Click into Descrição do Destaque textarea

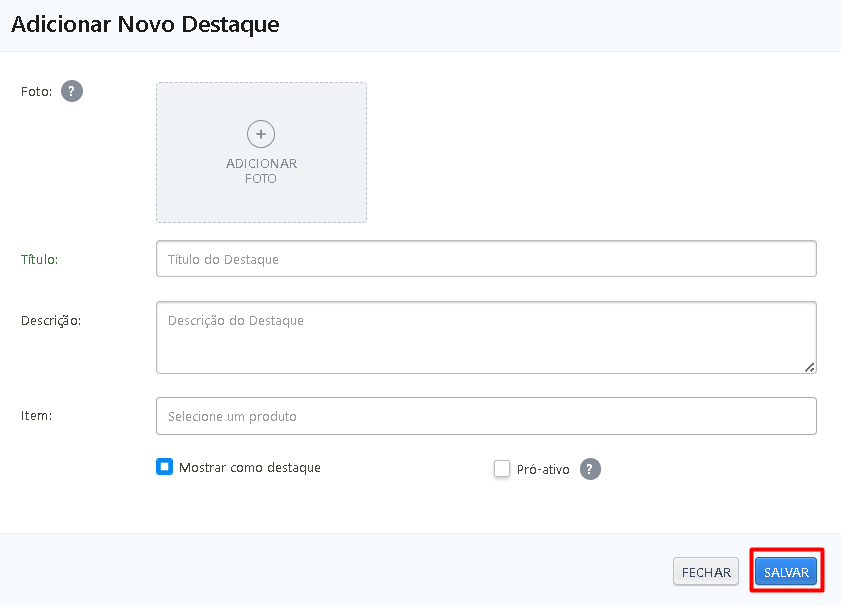tap(486, 338)
